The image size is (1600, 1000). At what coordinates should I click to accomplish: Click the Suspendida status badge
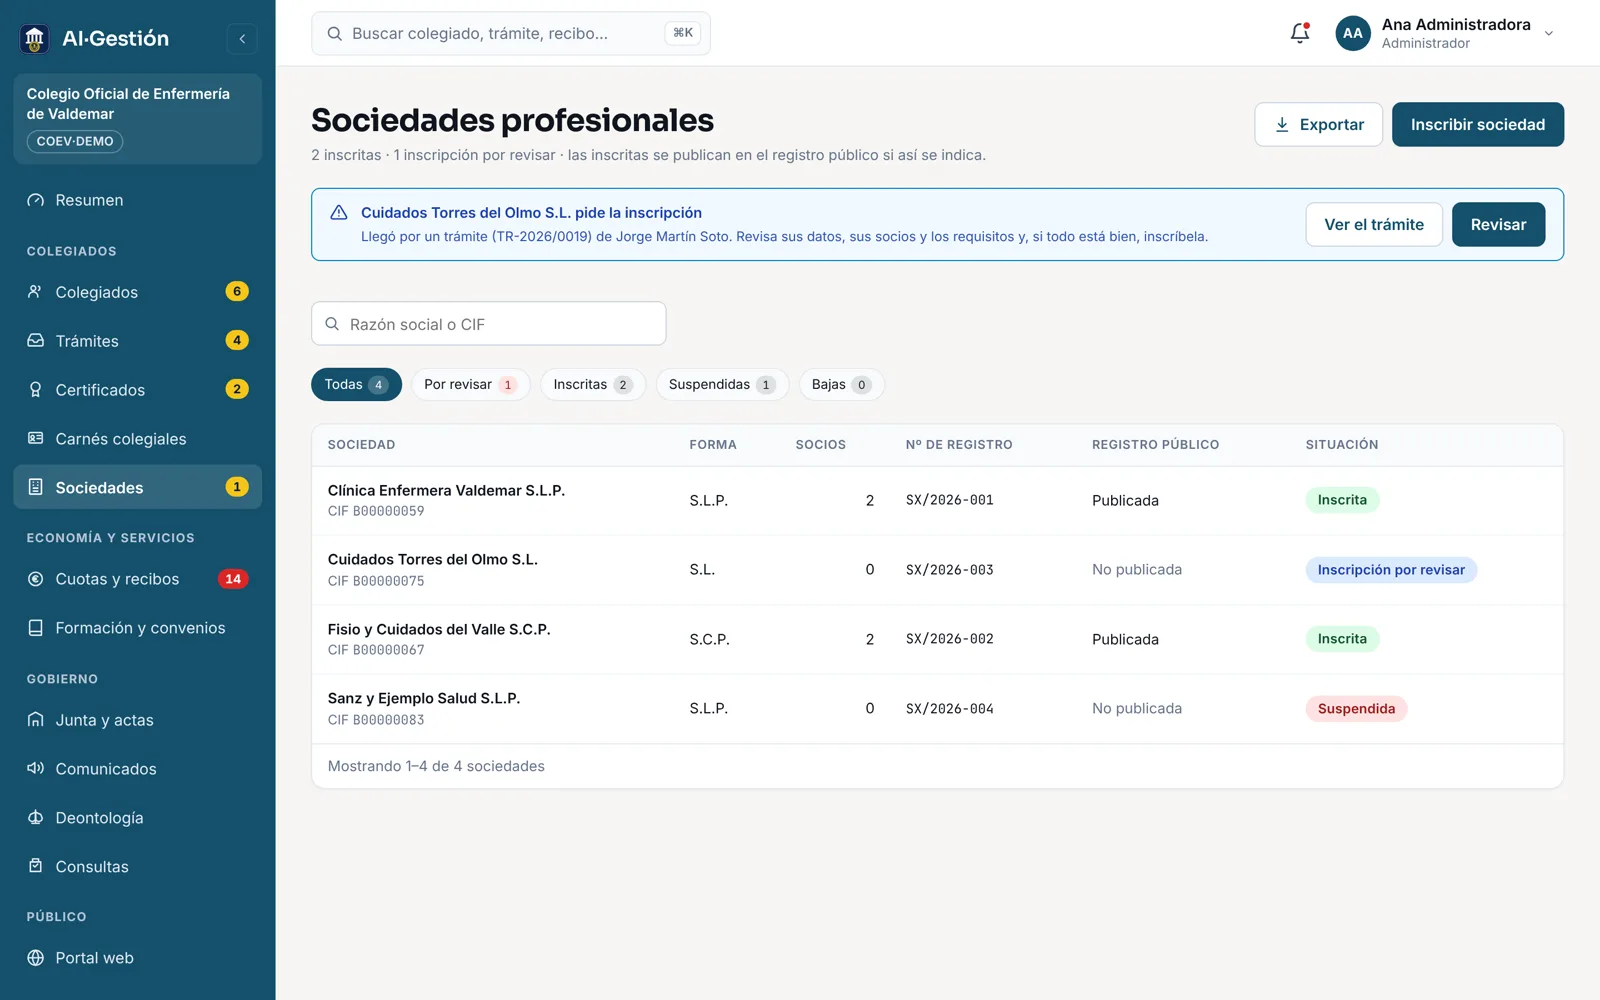point(1356,709)
